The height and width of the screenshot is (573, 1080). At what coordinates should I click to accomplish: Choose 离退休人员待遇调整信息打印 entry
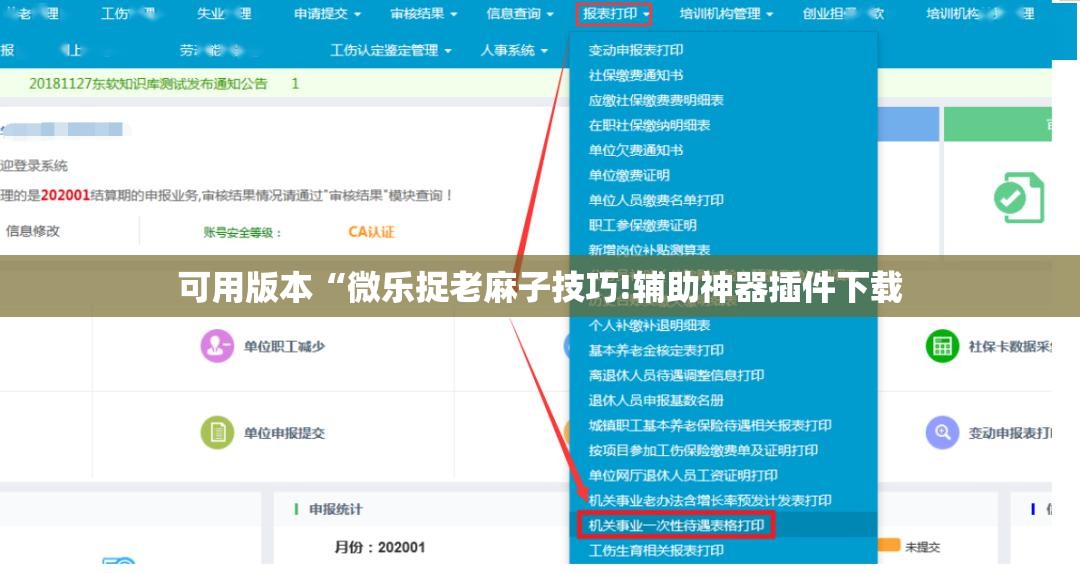click(676, 375)
